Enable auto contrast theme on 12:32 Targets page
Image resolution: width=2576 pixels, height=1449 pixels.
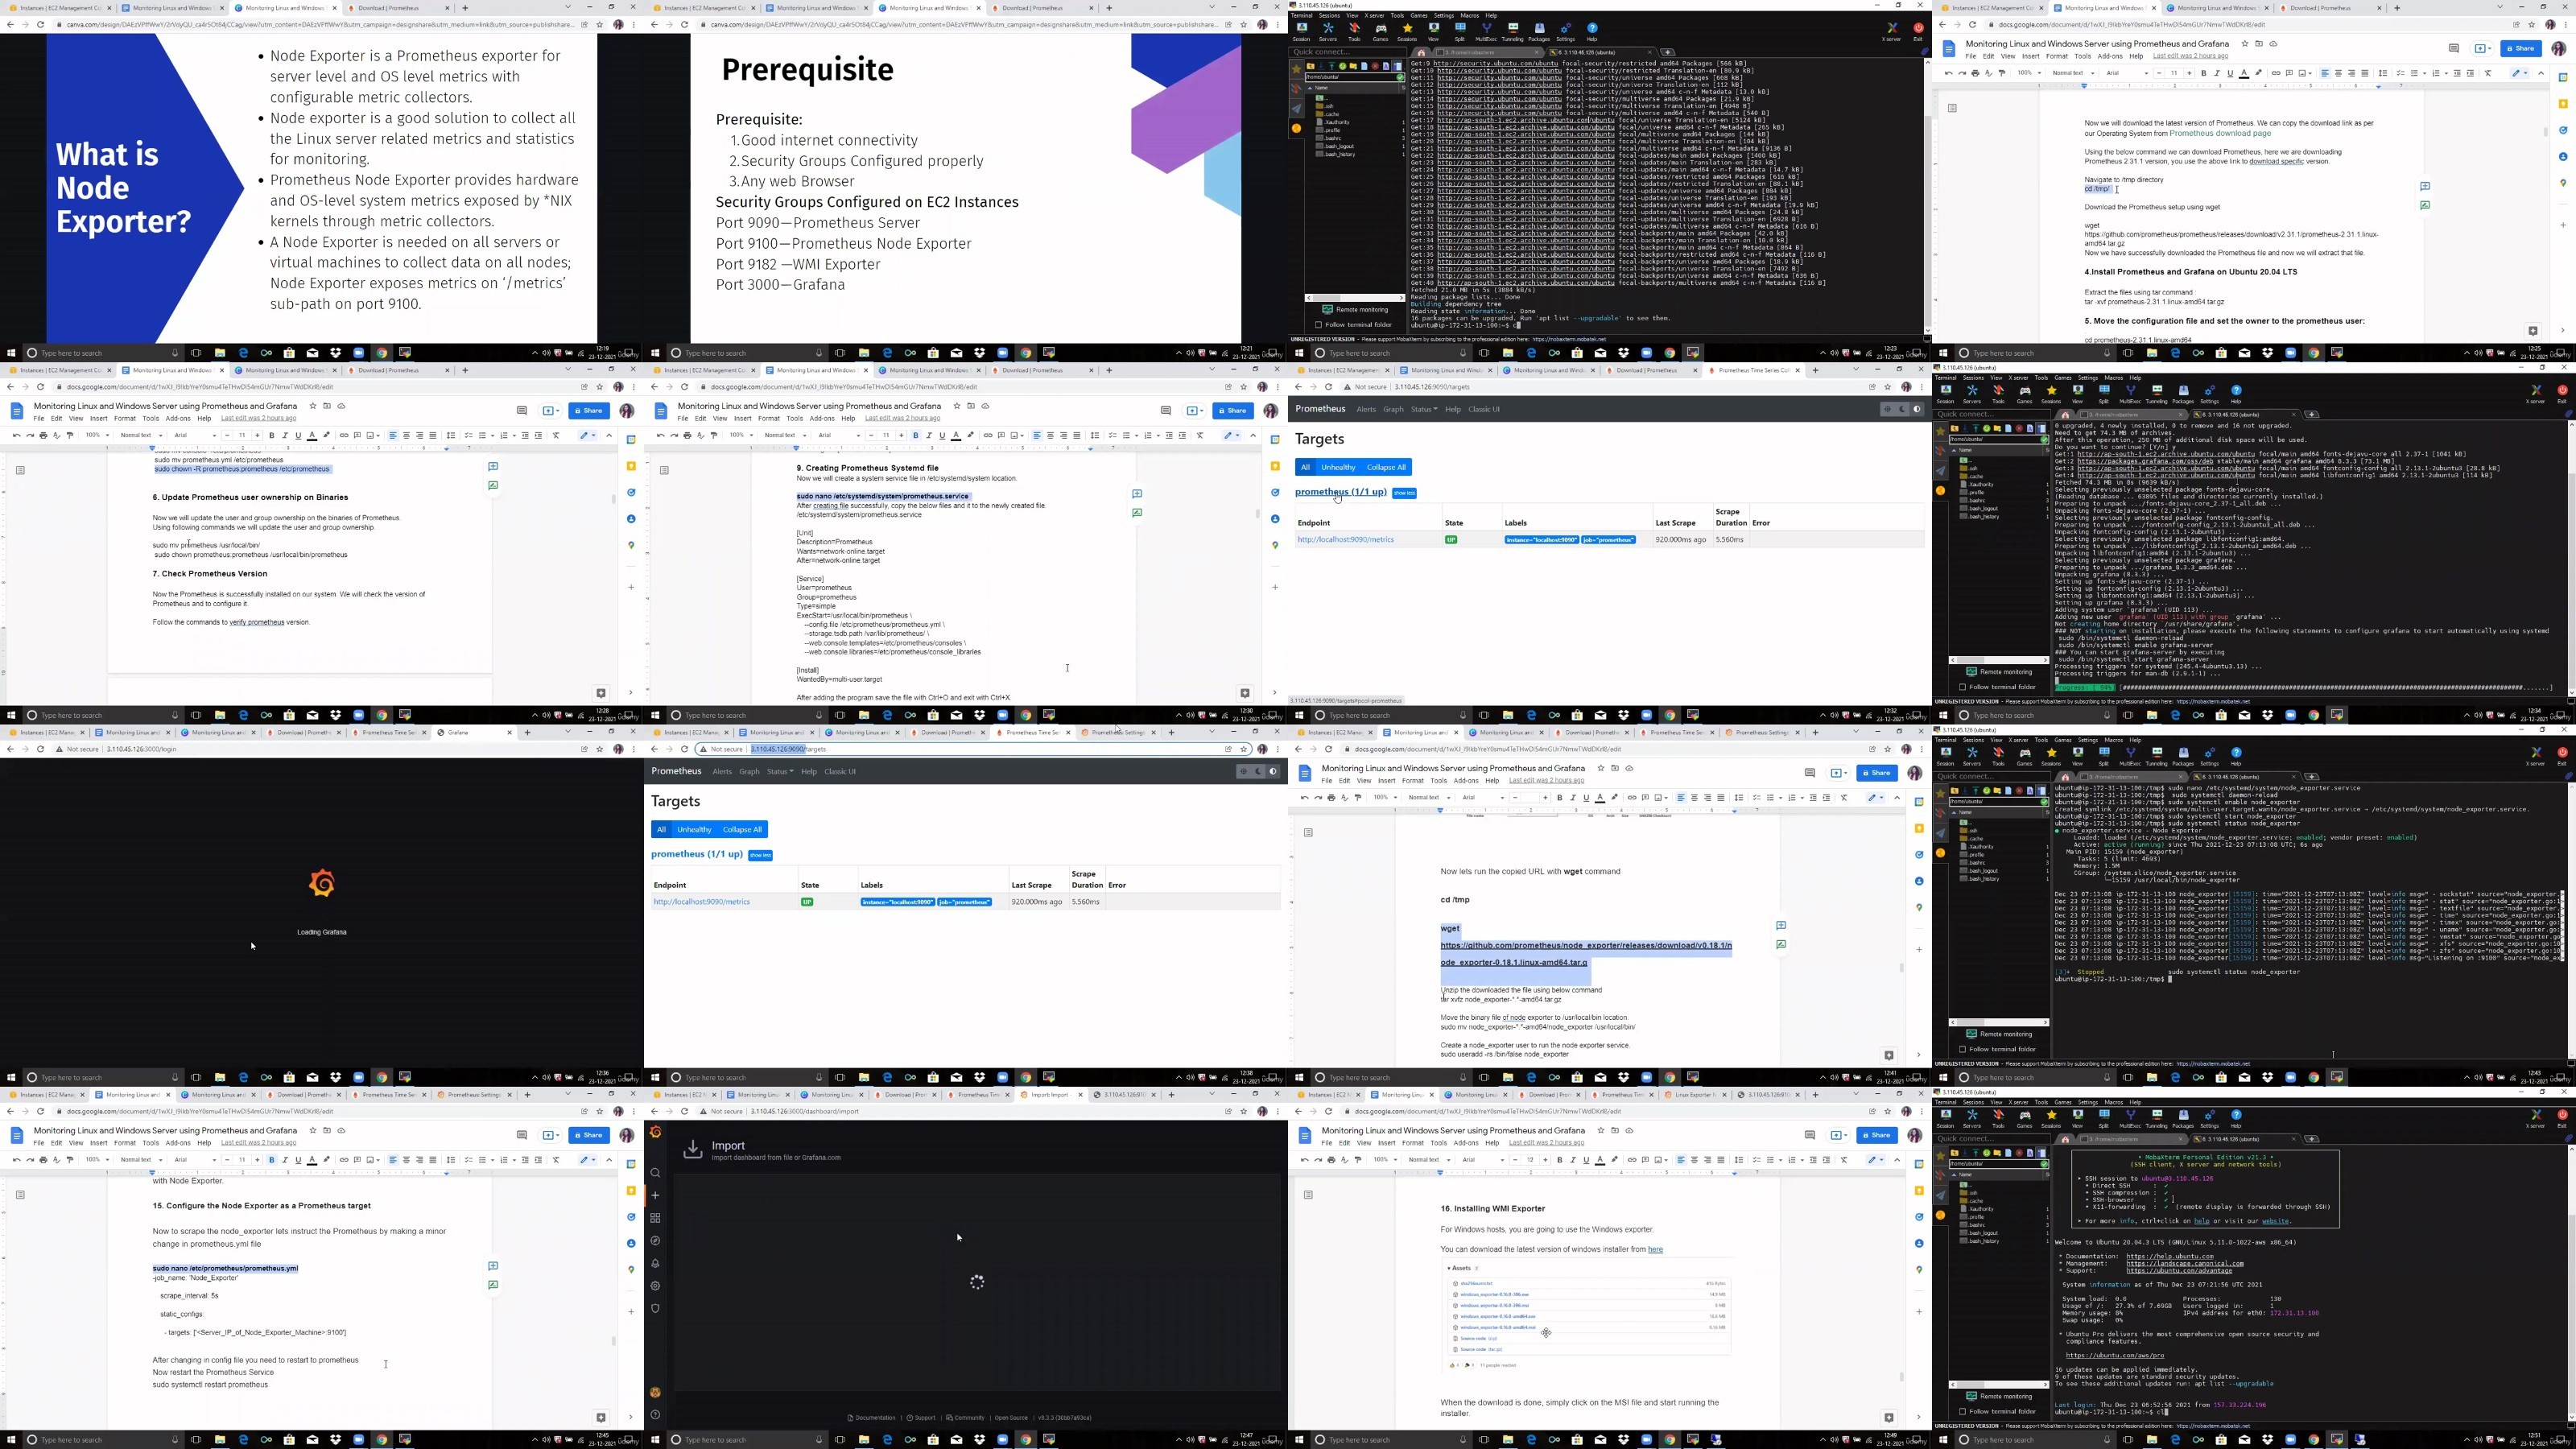tap(1917, 409)
